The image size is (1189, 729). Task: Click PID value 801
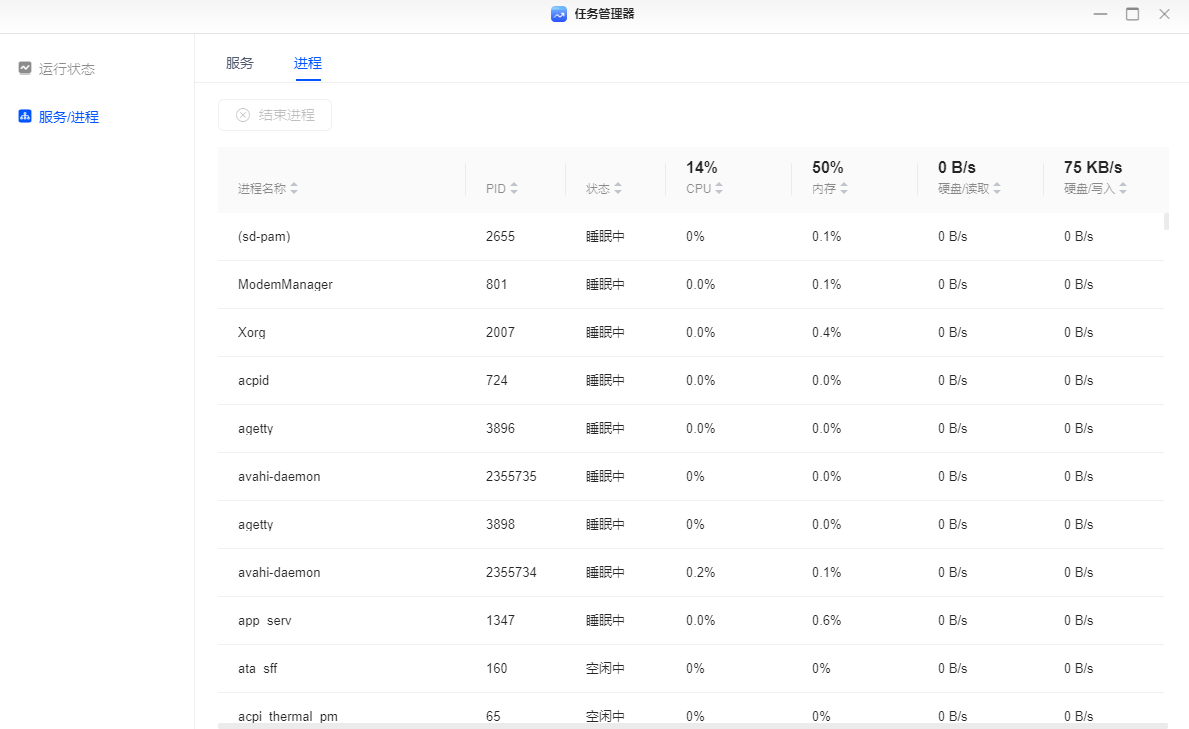(497, 284)
